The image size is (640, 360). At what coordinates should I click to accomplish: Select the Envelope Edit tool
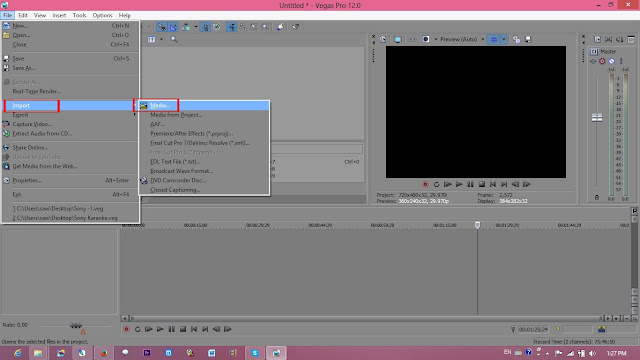click(x=243, y=27)
